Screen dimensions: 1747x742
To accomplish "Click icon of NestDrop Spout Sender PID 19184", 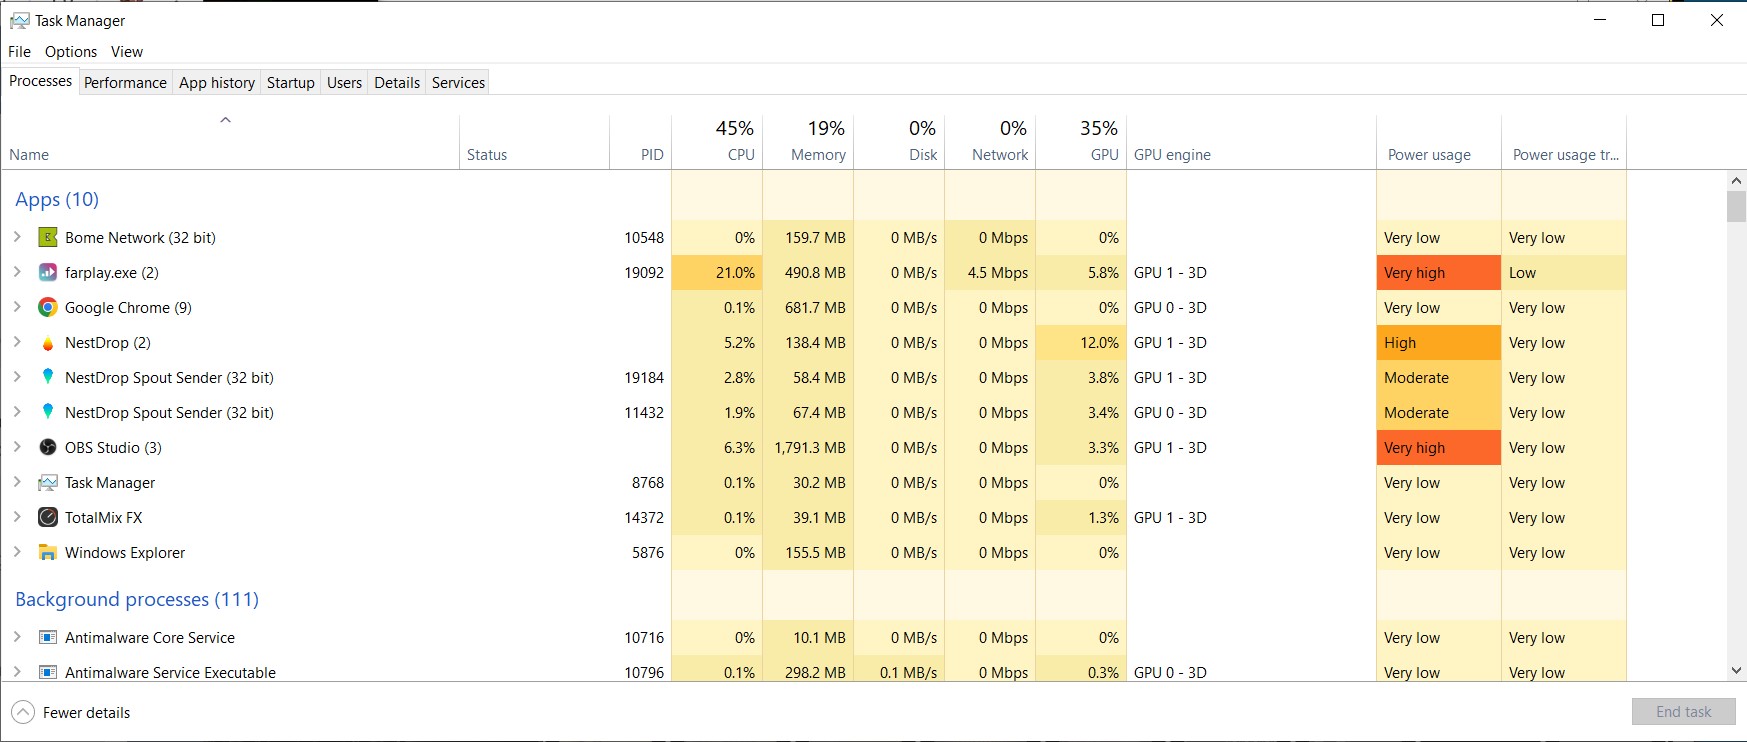I will click(x=47, y=377).
